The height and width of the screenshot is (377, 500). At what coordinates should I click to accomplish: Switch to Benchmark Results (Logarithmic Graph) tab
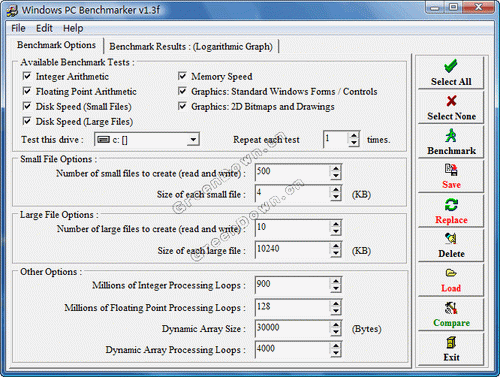point(191,47)
